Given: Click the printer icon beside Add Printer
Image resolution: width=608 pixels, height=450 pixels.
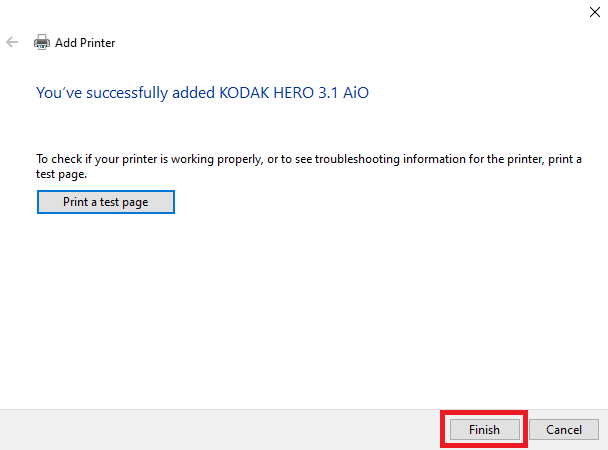Looking at the screenshot, I should (x=41, y=42).
